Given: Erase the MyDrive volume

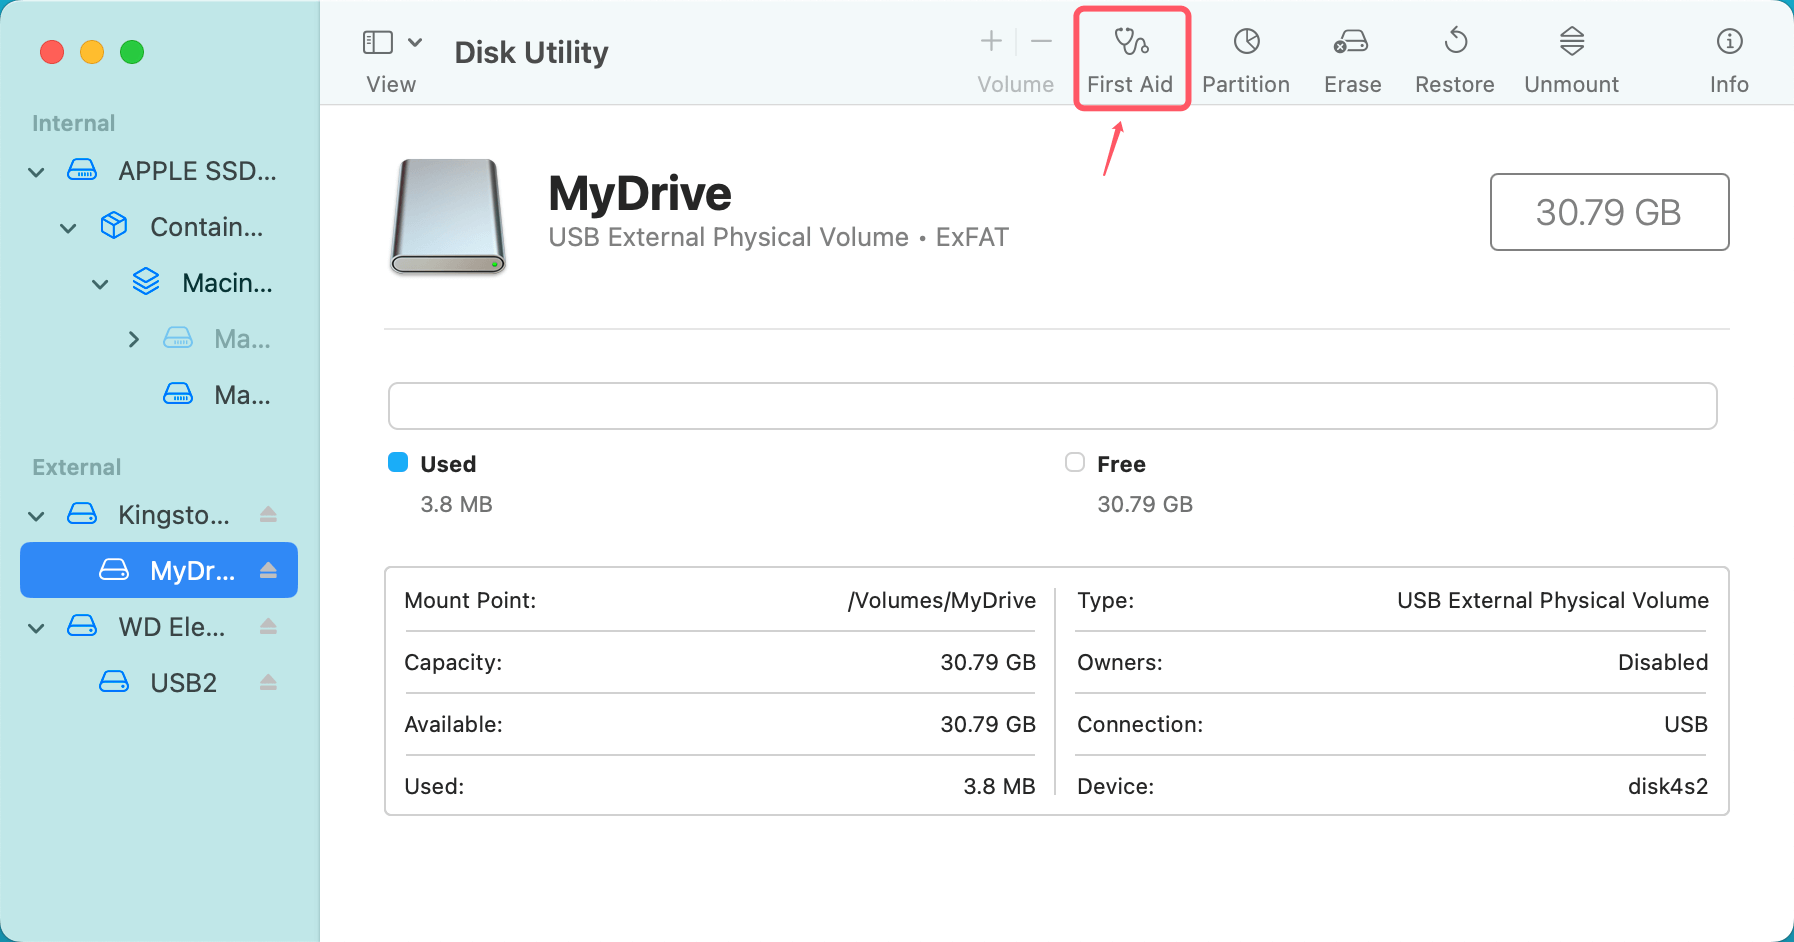Looking at the screenshot, I should coord(1351,58).
